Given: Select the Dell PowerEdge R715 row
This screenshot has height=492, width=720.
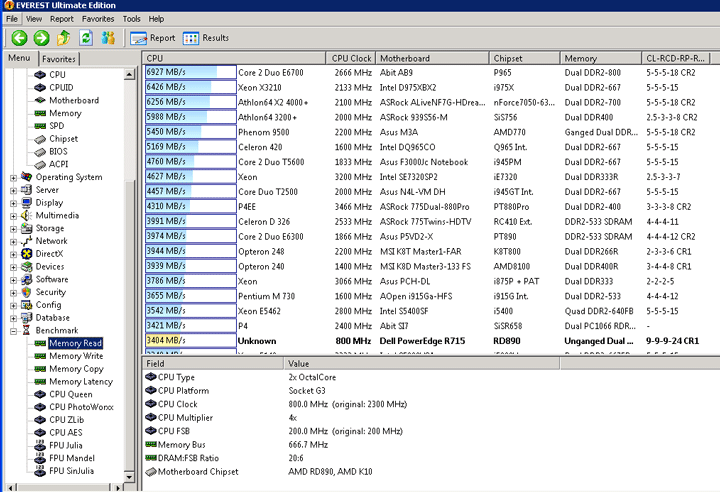Looking at the screenshot, I should point(432,341).
